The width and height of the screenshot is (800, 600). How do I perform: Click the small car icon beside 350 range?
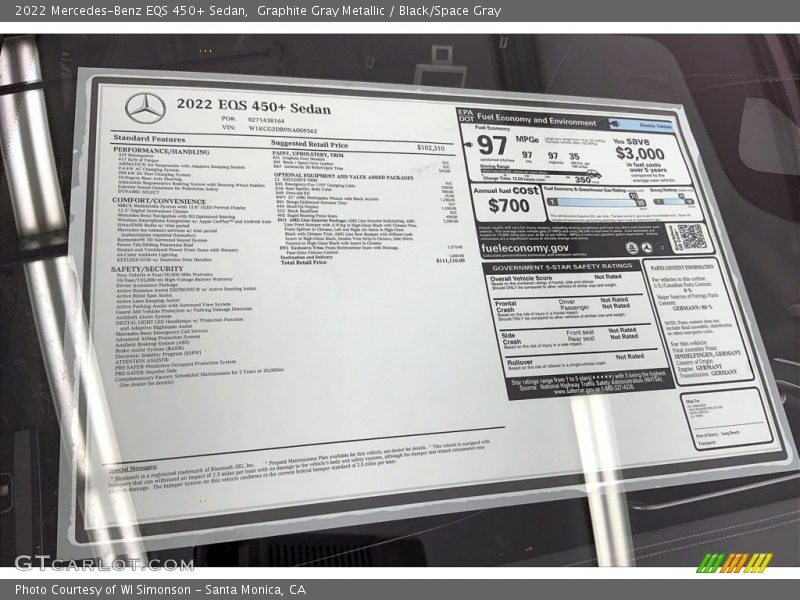pyautogui.click(x=594, y=176)
